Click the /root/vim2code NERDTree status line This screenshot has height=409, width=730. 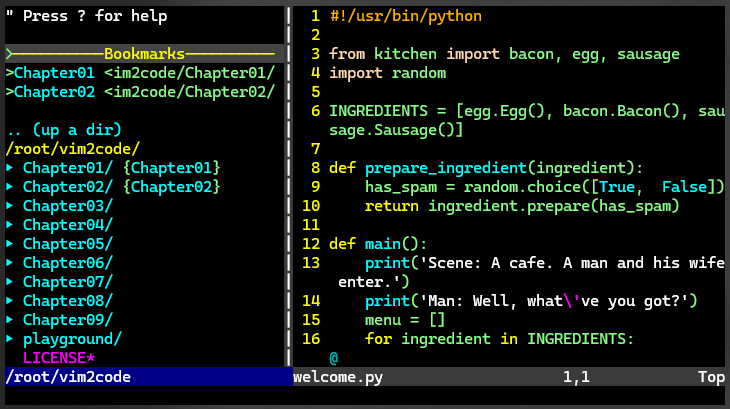149,376
